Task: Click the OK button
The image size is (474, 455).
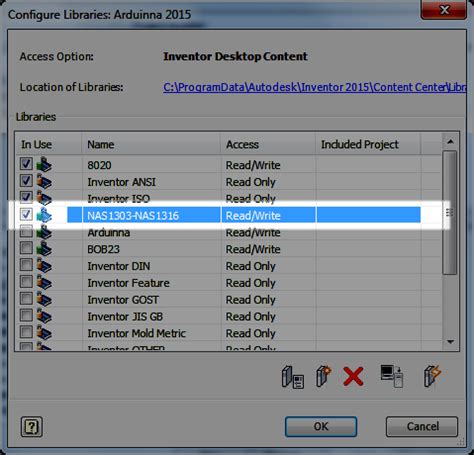Action: 321,426
